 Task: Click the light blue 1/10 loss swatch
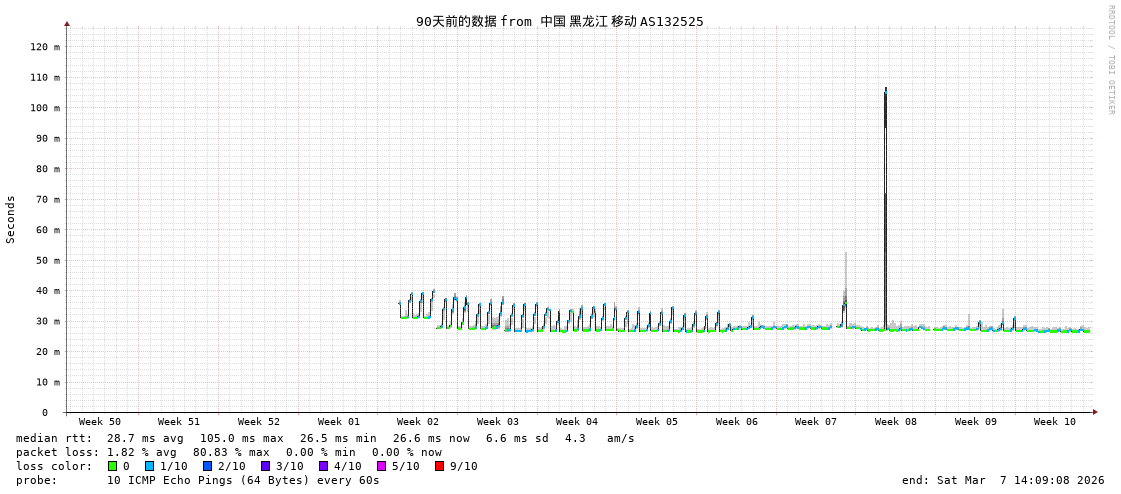point(149,466)
